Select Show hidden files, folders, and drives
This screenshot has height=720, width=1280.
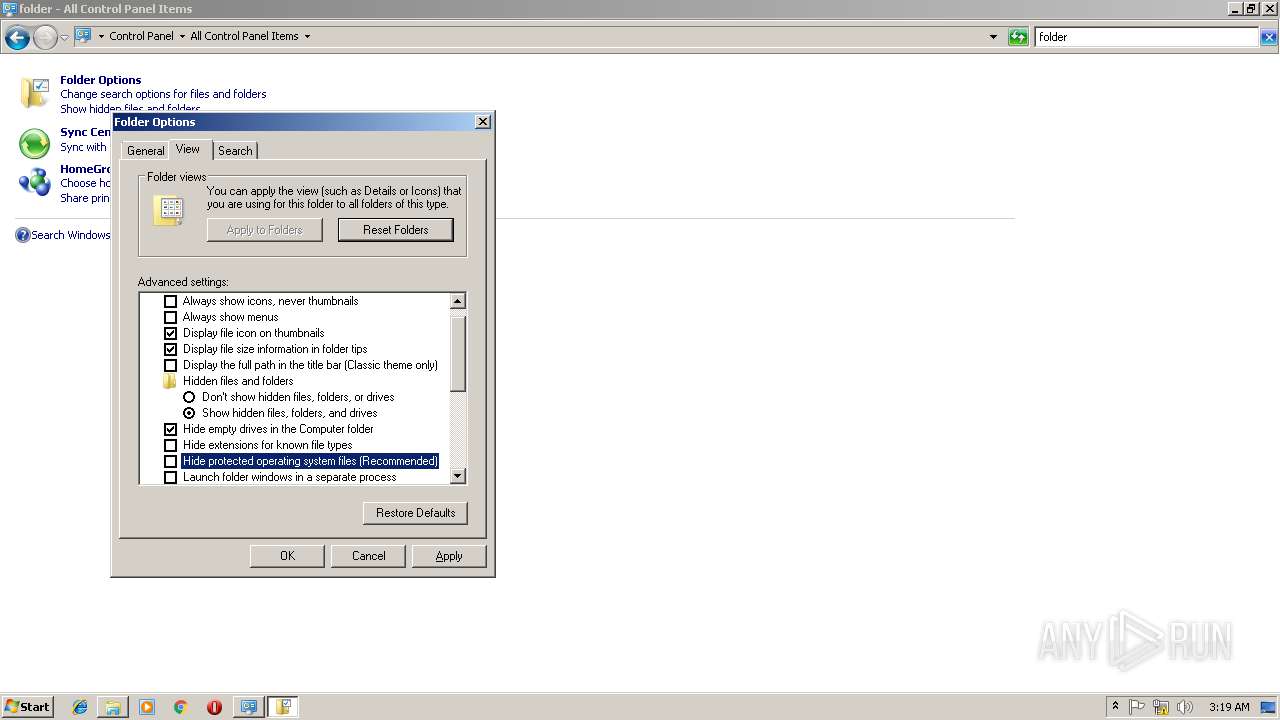pyautogui.click(x=189, y=413)
